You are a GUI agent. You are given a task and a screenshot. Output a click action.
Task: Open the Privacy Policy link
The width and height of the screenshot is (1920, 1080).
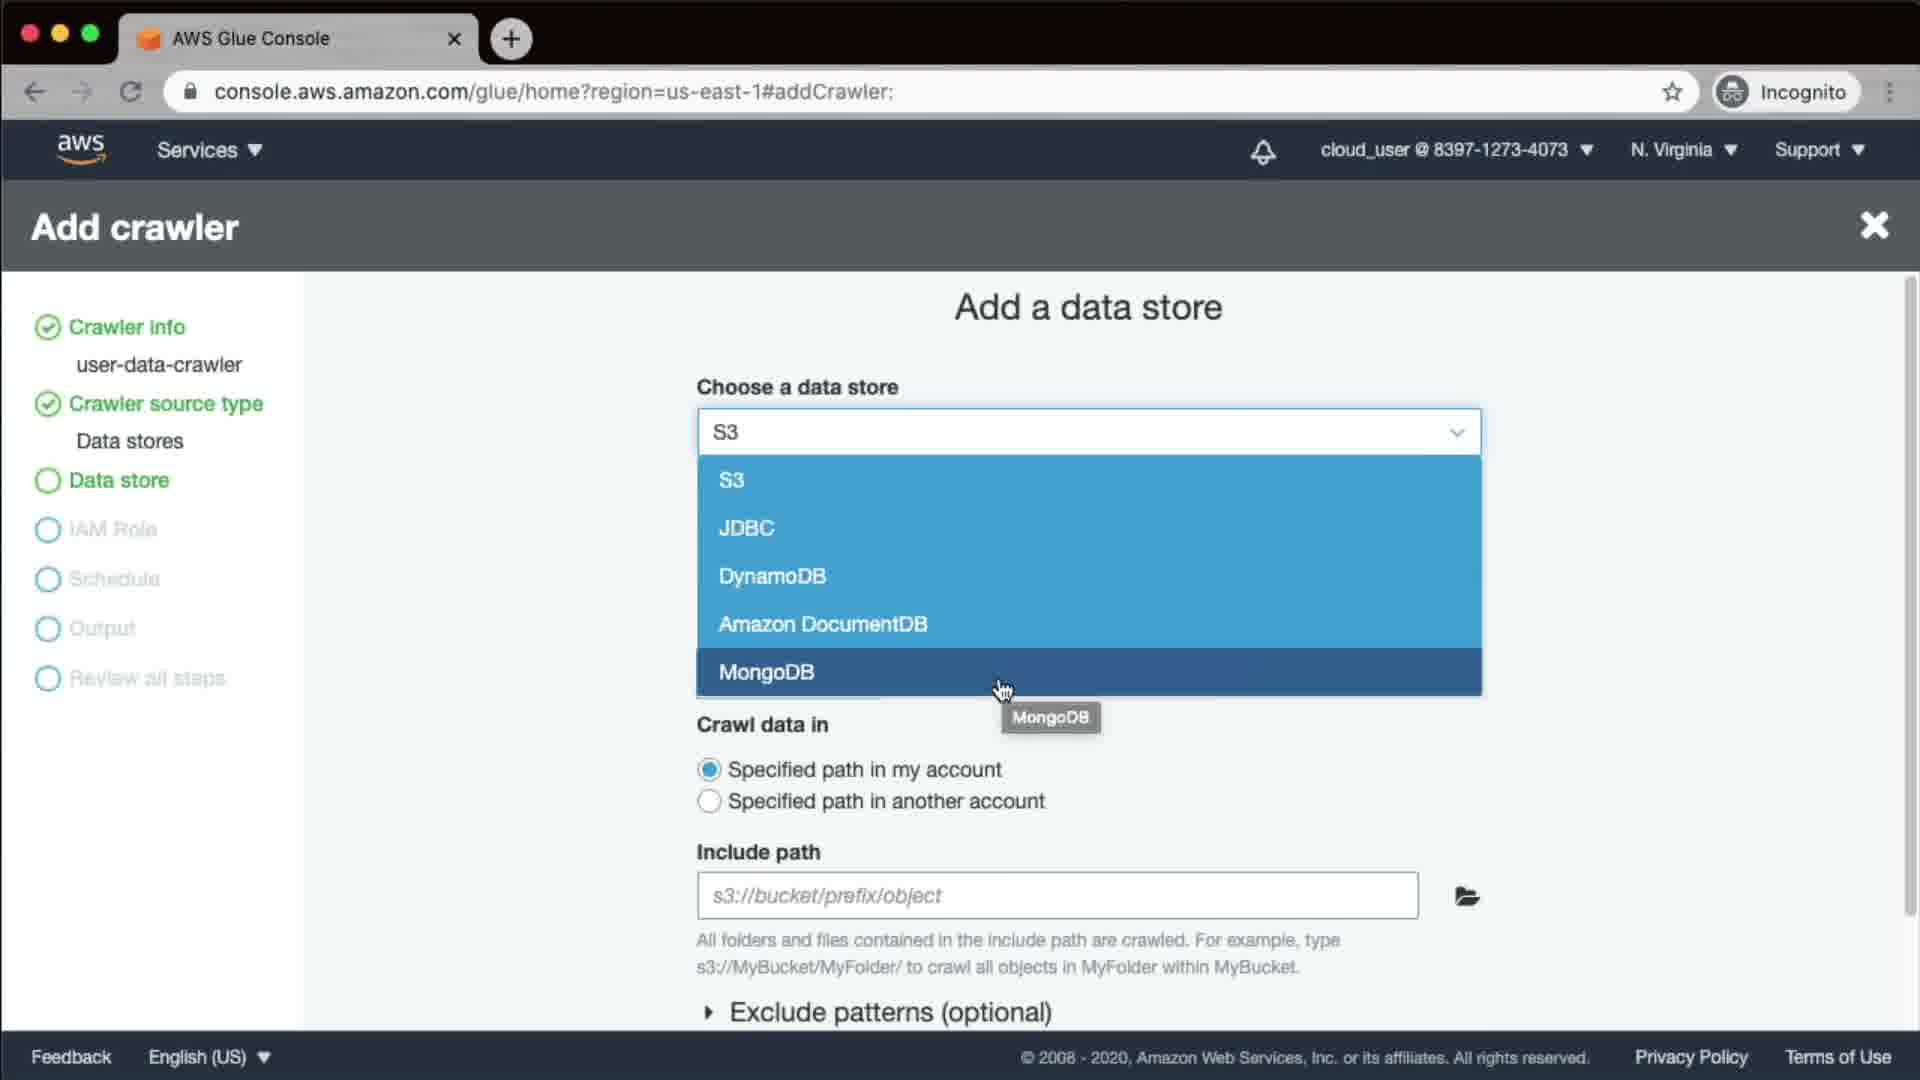(x=1690, y=1057)
